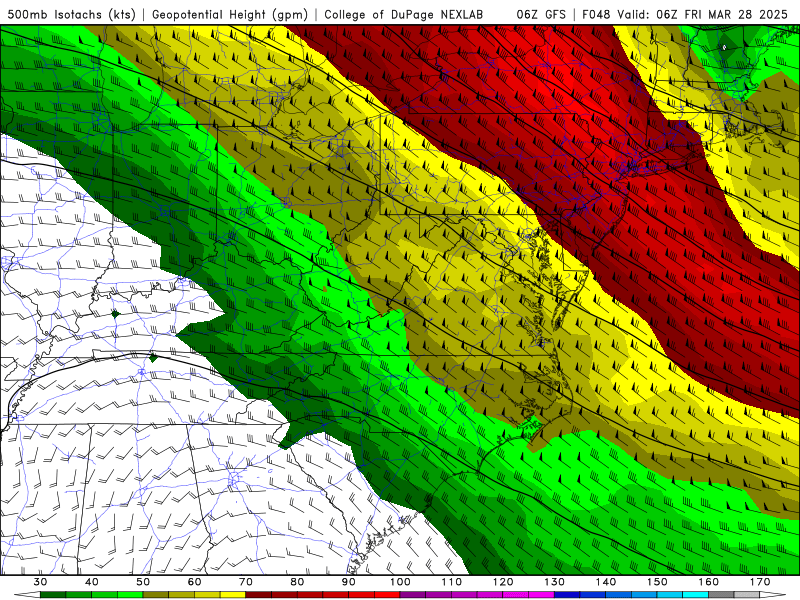Click the 140 kt legend label

606,582
